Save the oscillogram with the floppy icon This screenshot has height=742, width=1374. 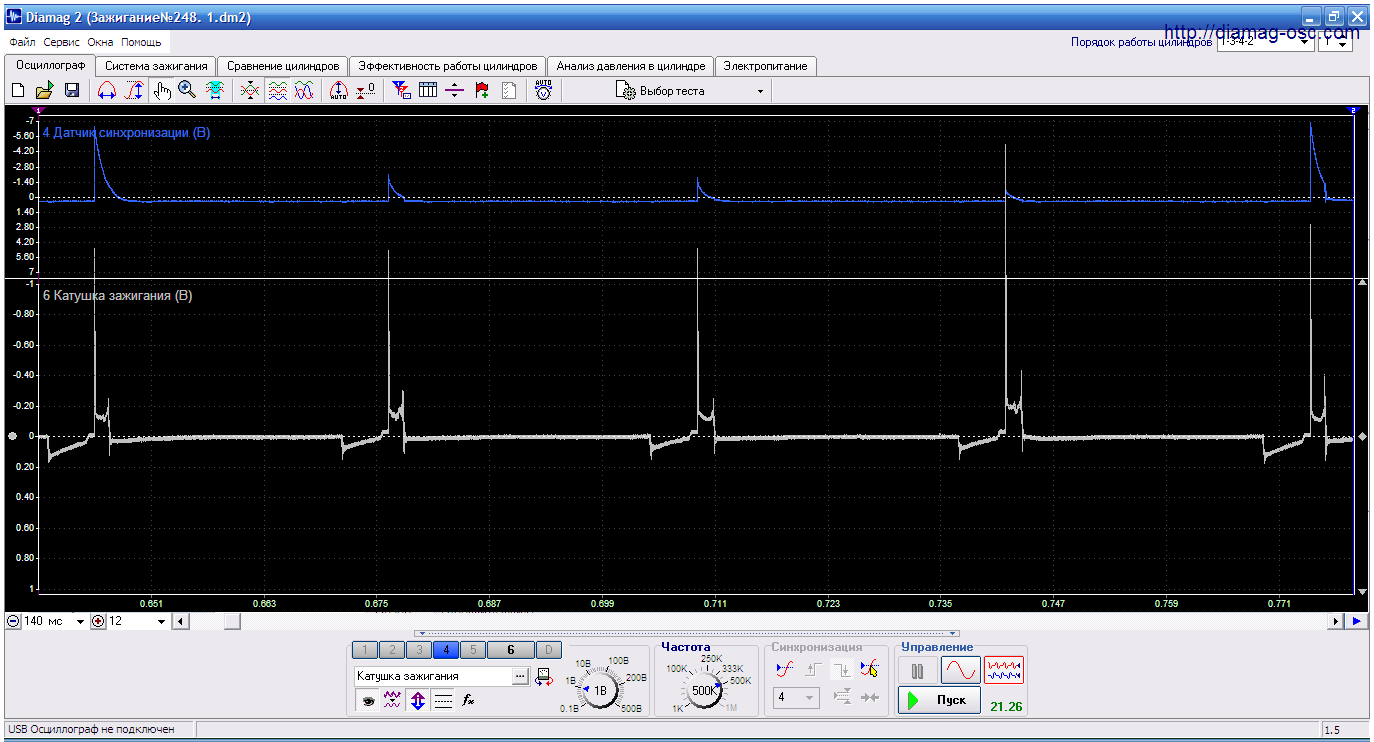(x=72, y=91)
